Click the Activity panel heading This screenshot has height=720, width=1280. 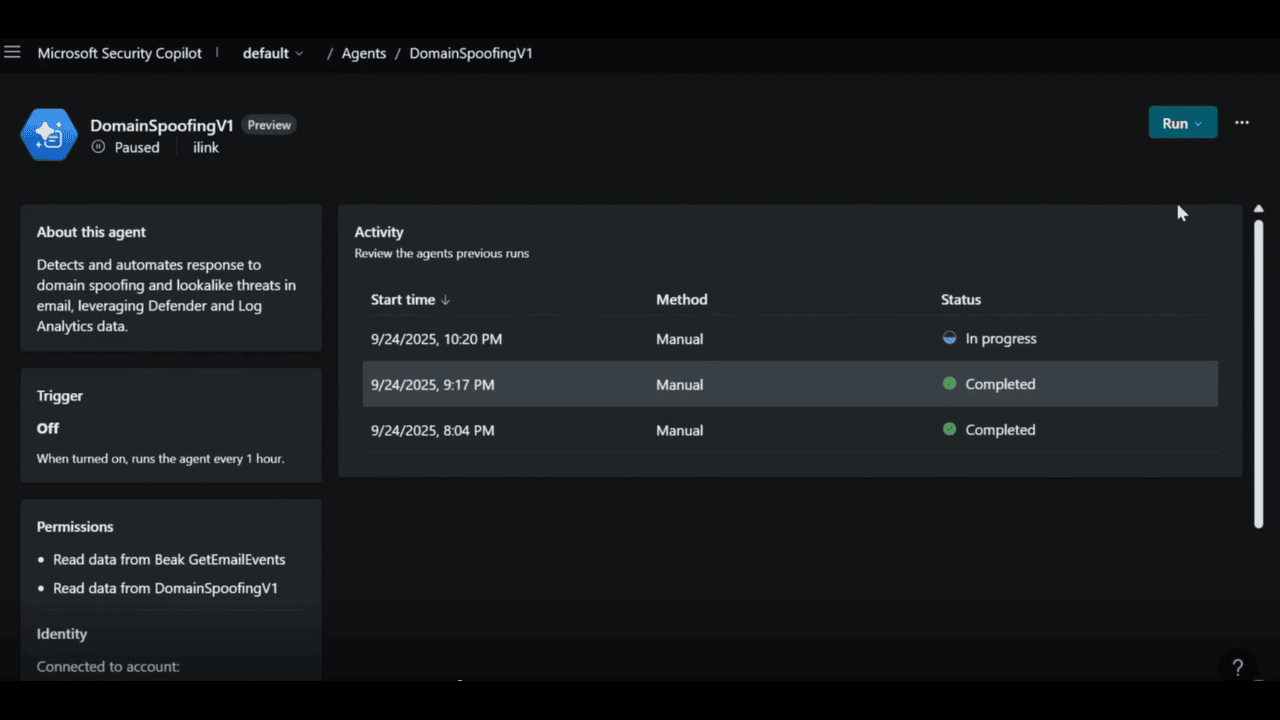coord(379,232)
